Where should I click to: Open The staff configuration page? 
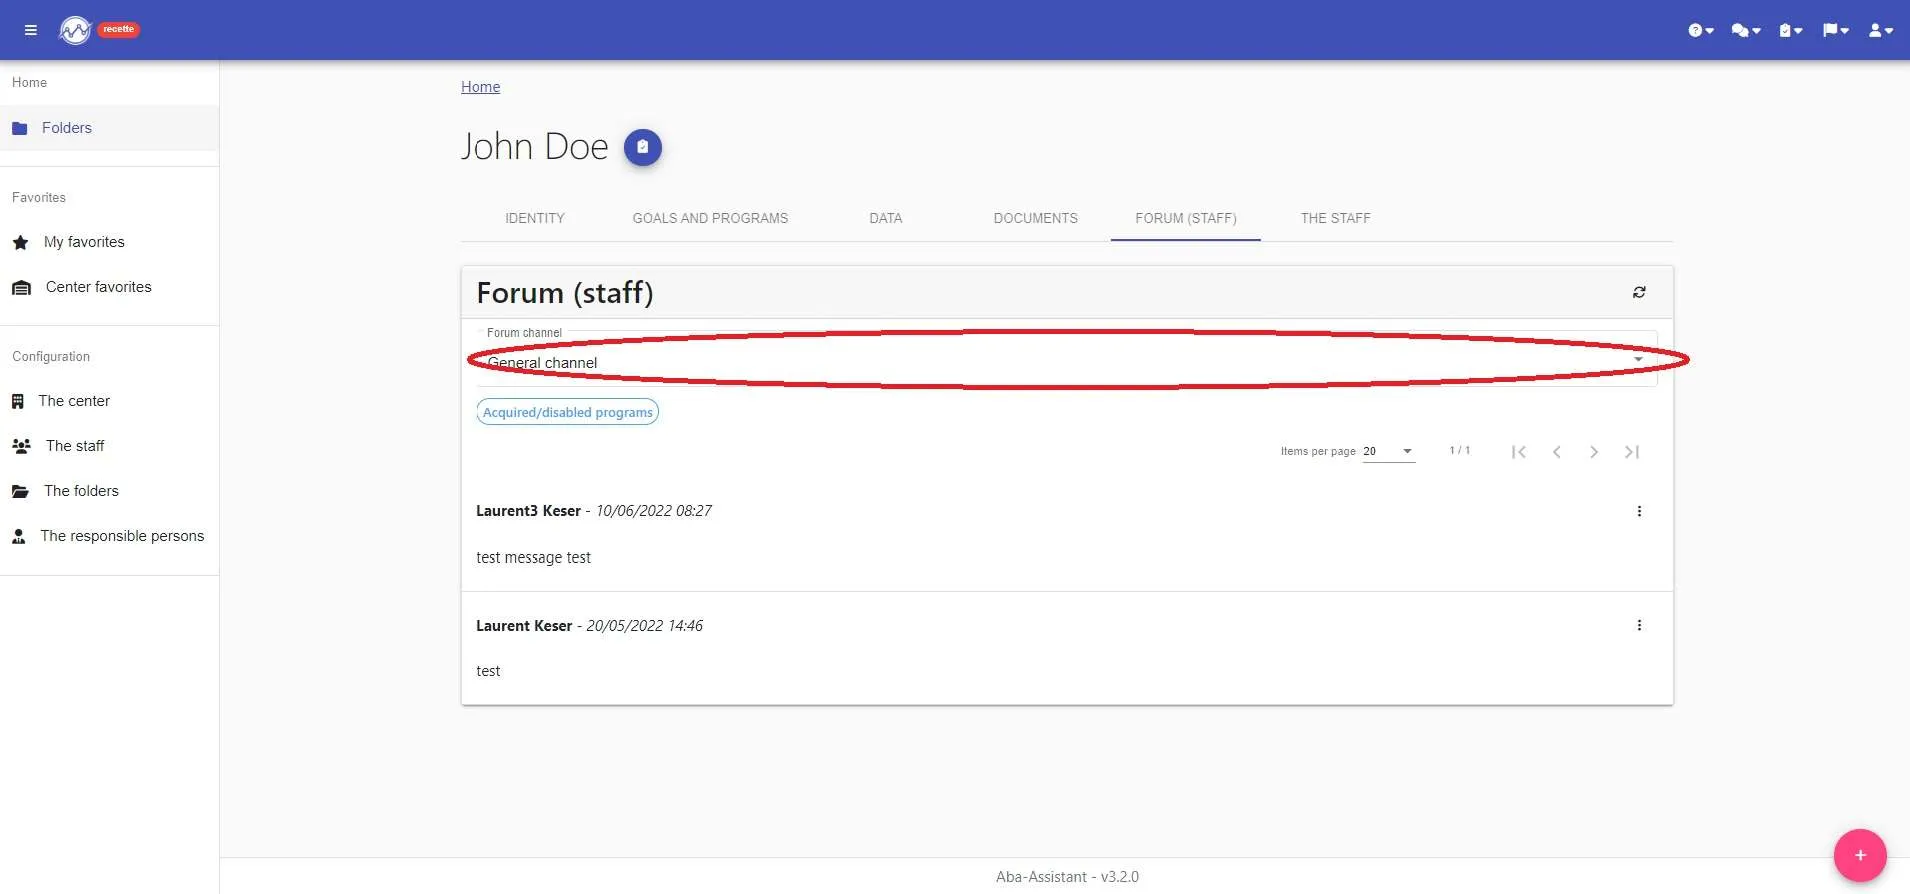click(x=109, y=446)
